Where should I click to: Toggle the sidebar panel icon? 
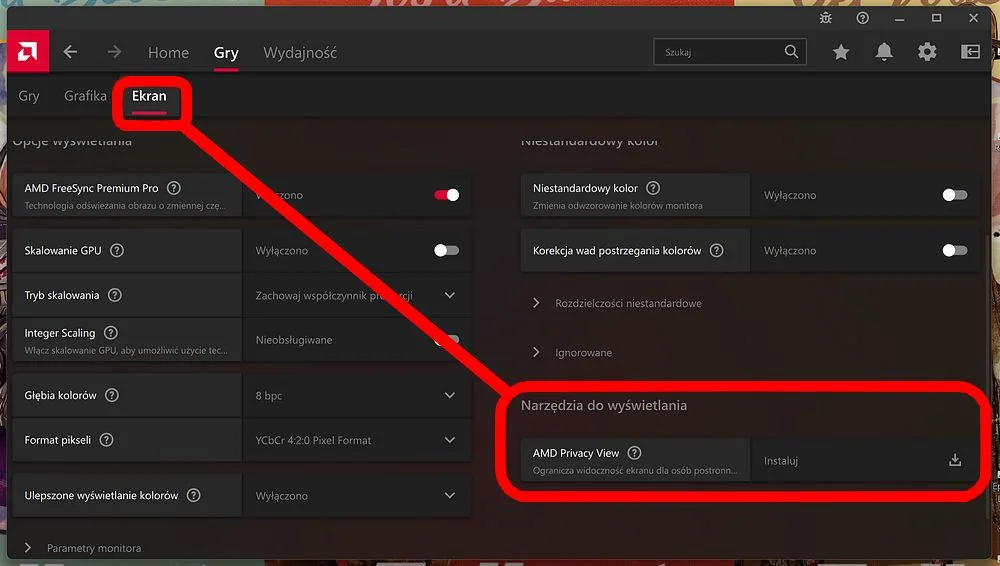pyautogui.click(x=970, y=52)
